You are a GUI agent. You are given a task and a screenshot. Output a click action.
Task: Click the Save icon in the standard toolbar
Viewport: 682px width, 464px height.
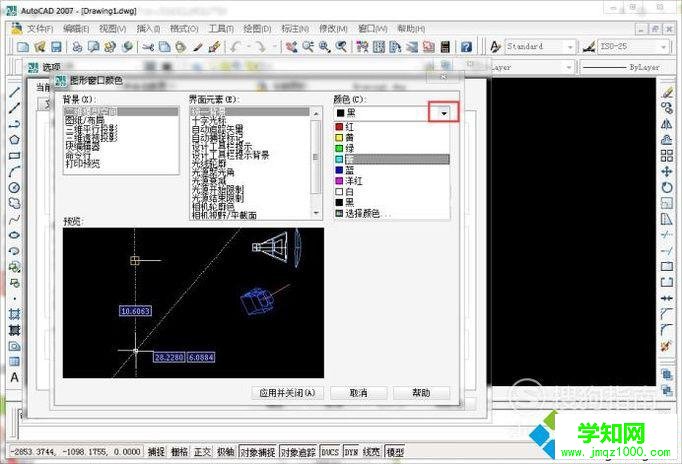58,47
